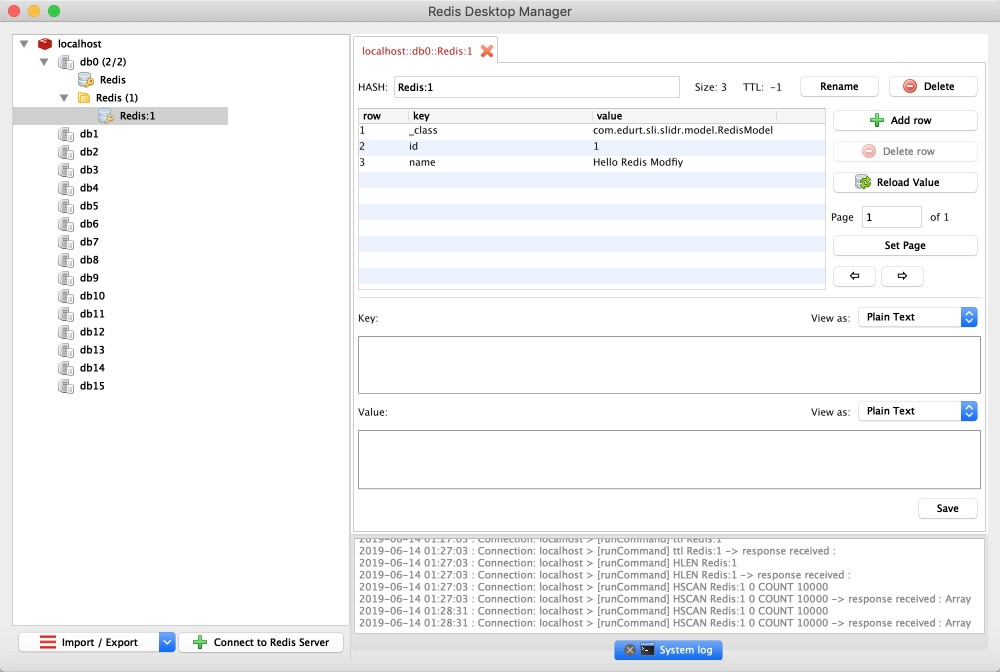Click into the Key text area

[668, 365]
